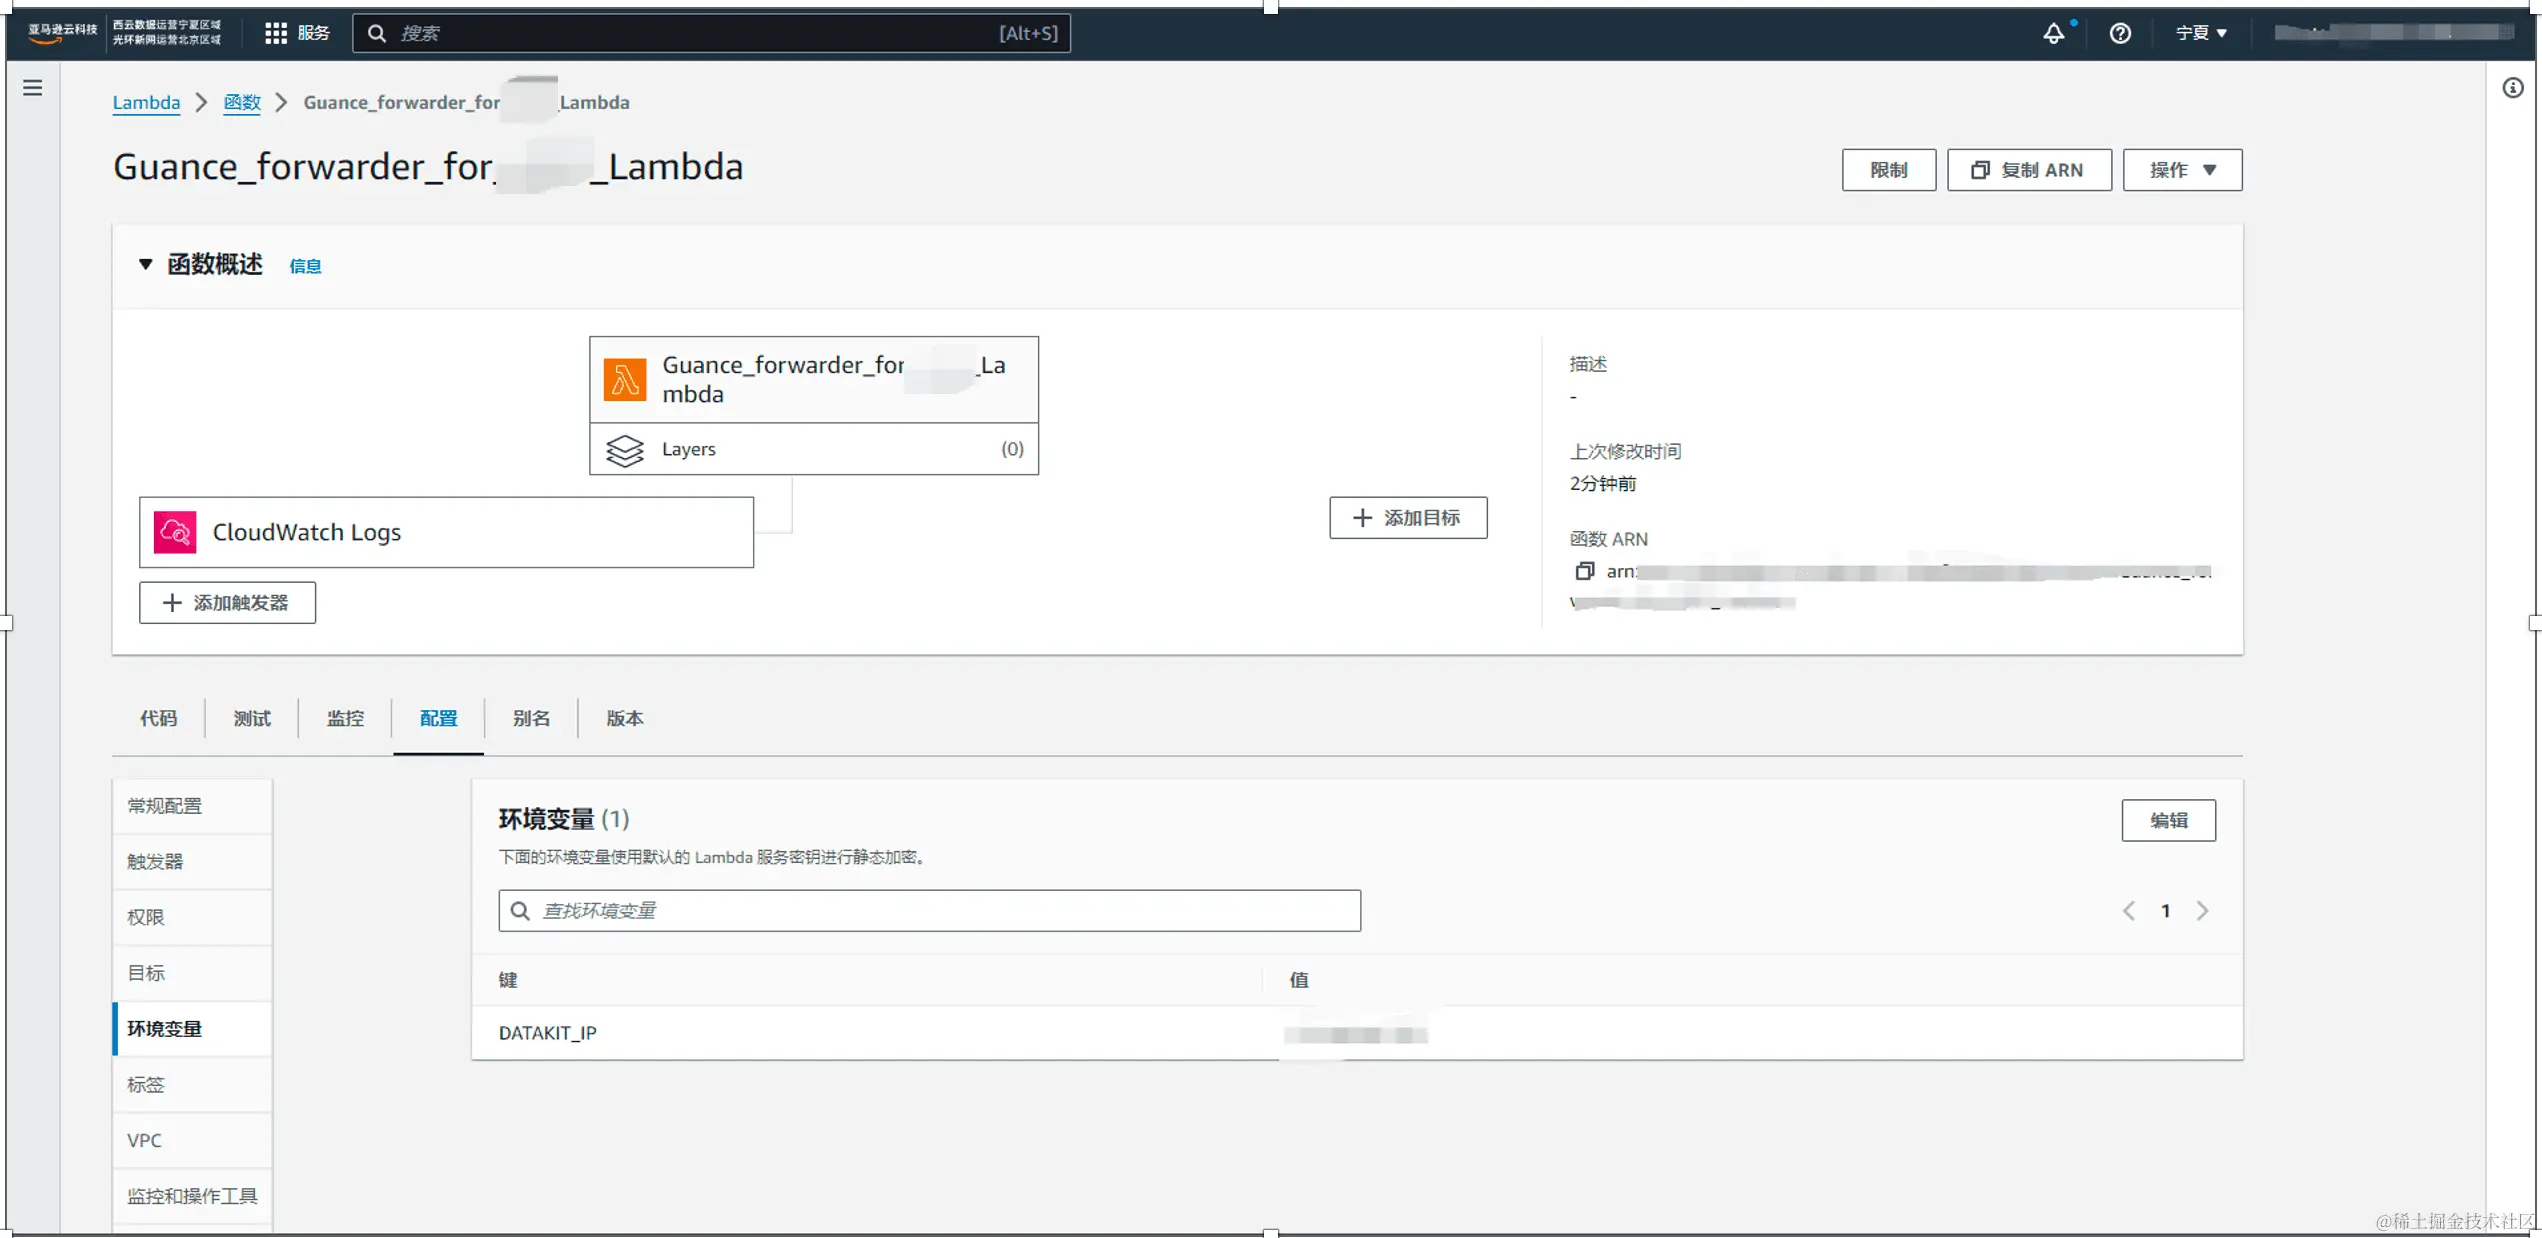Go to next page of environment variables
2542x1238 pixels.
(x=2202, y=911)
